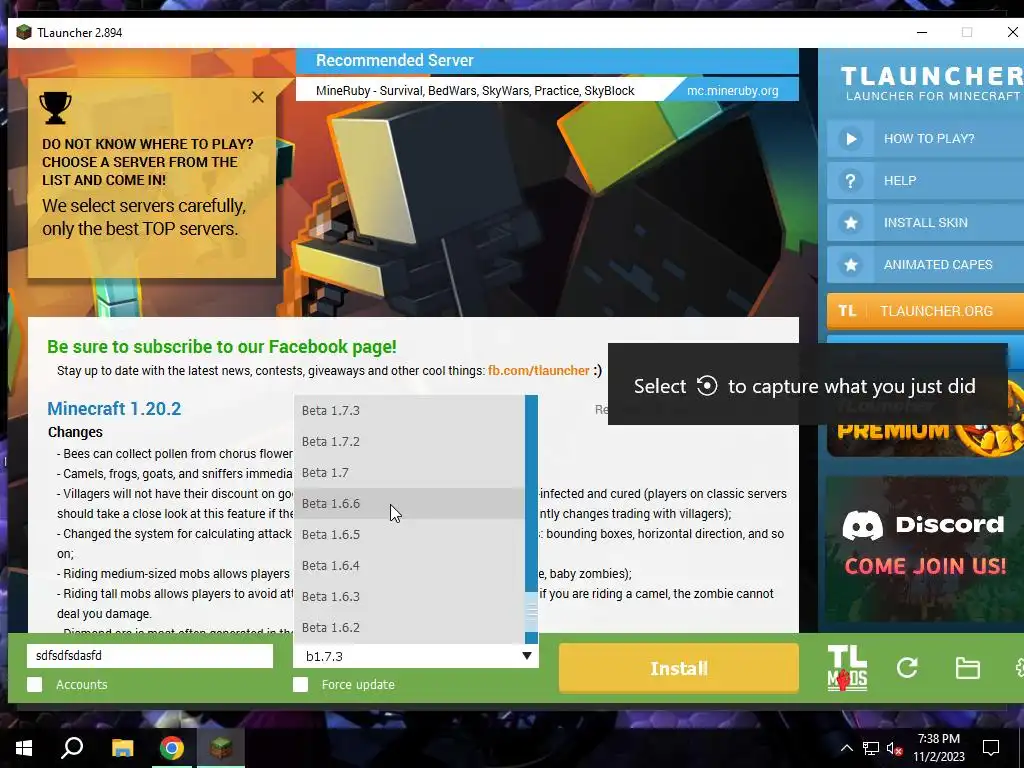The height and width of the screenshot is (768, 1024).
Task: Open fb.com/tlauncher link
Action: tap(539, 370)
